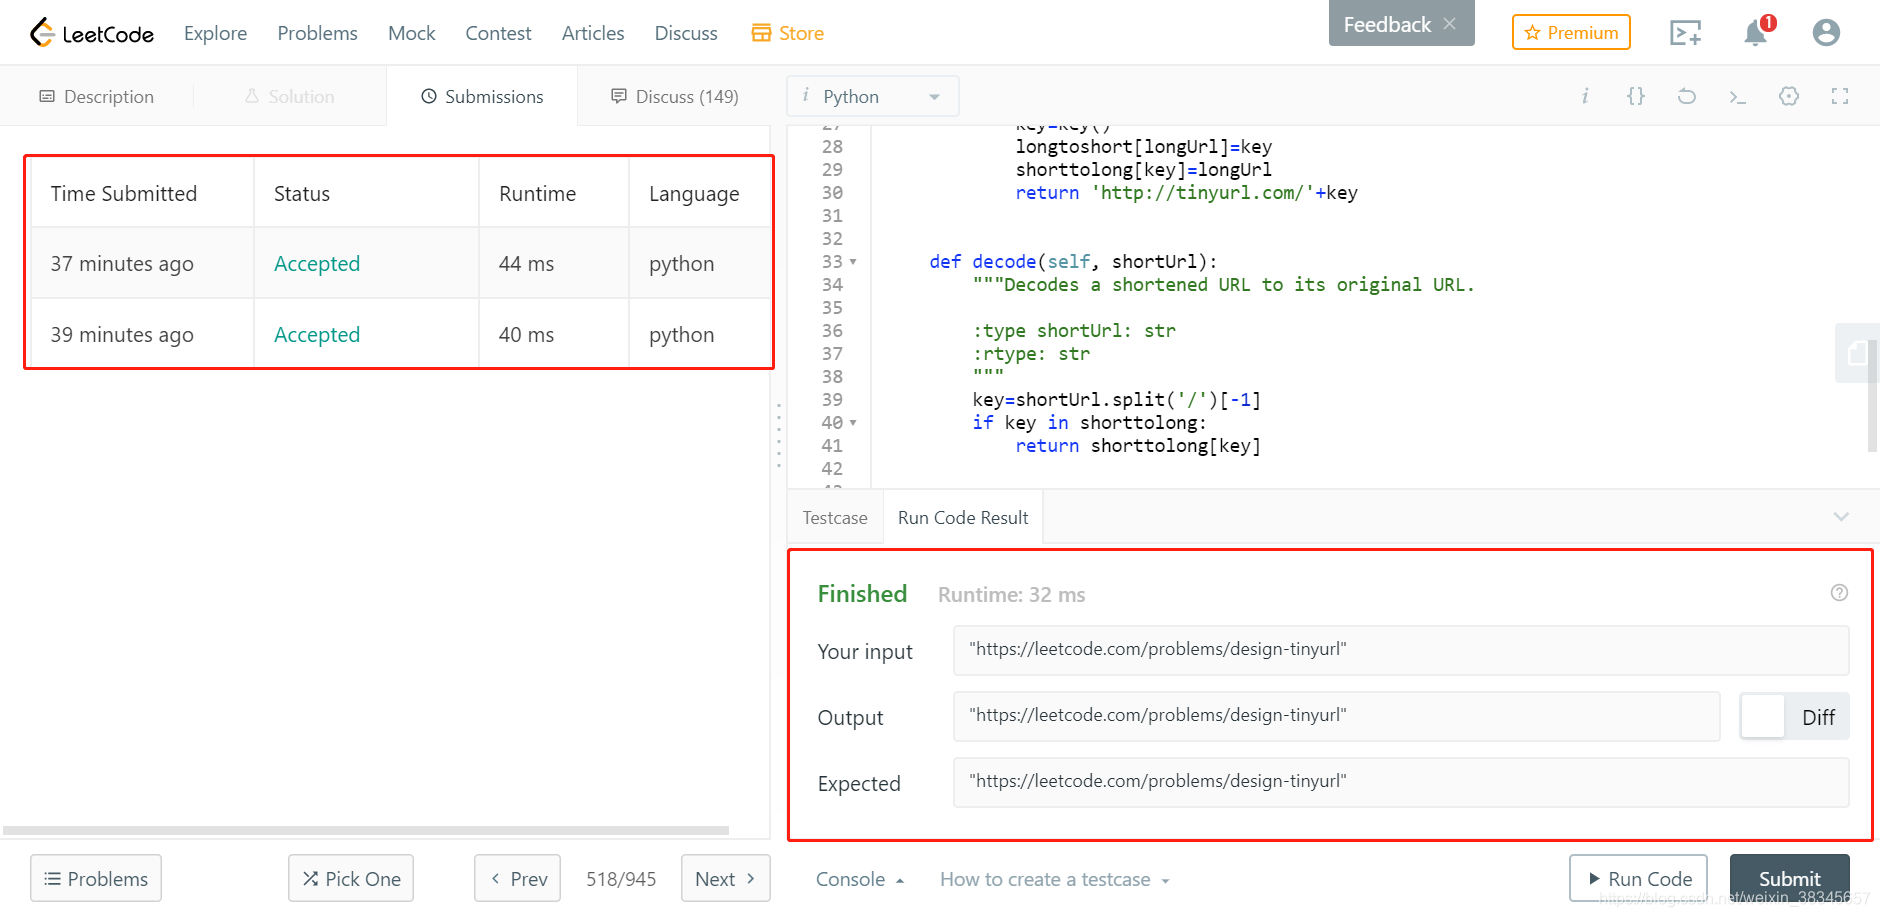
Task: Click the Expected result field
Action: pos(1401,782)
